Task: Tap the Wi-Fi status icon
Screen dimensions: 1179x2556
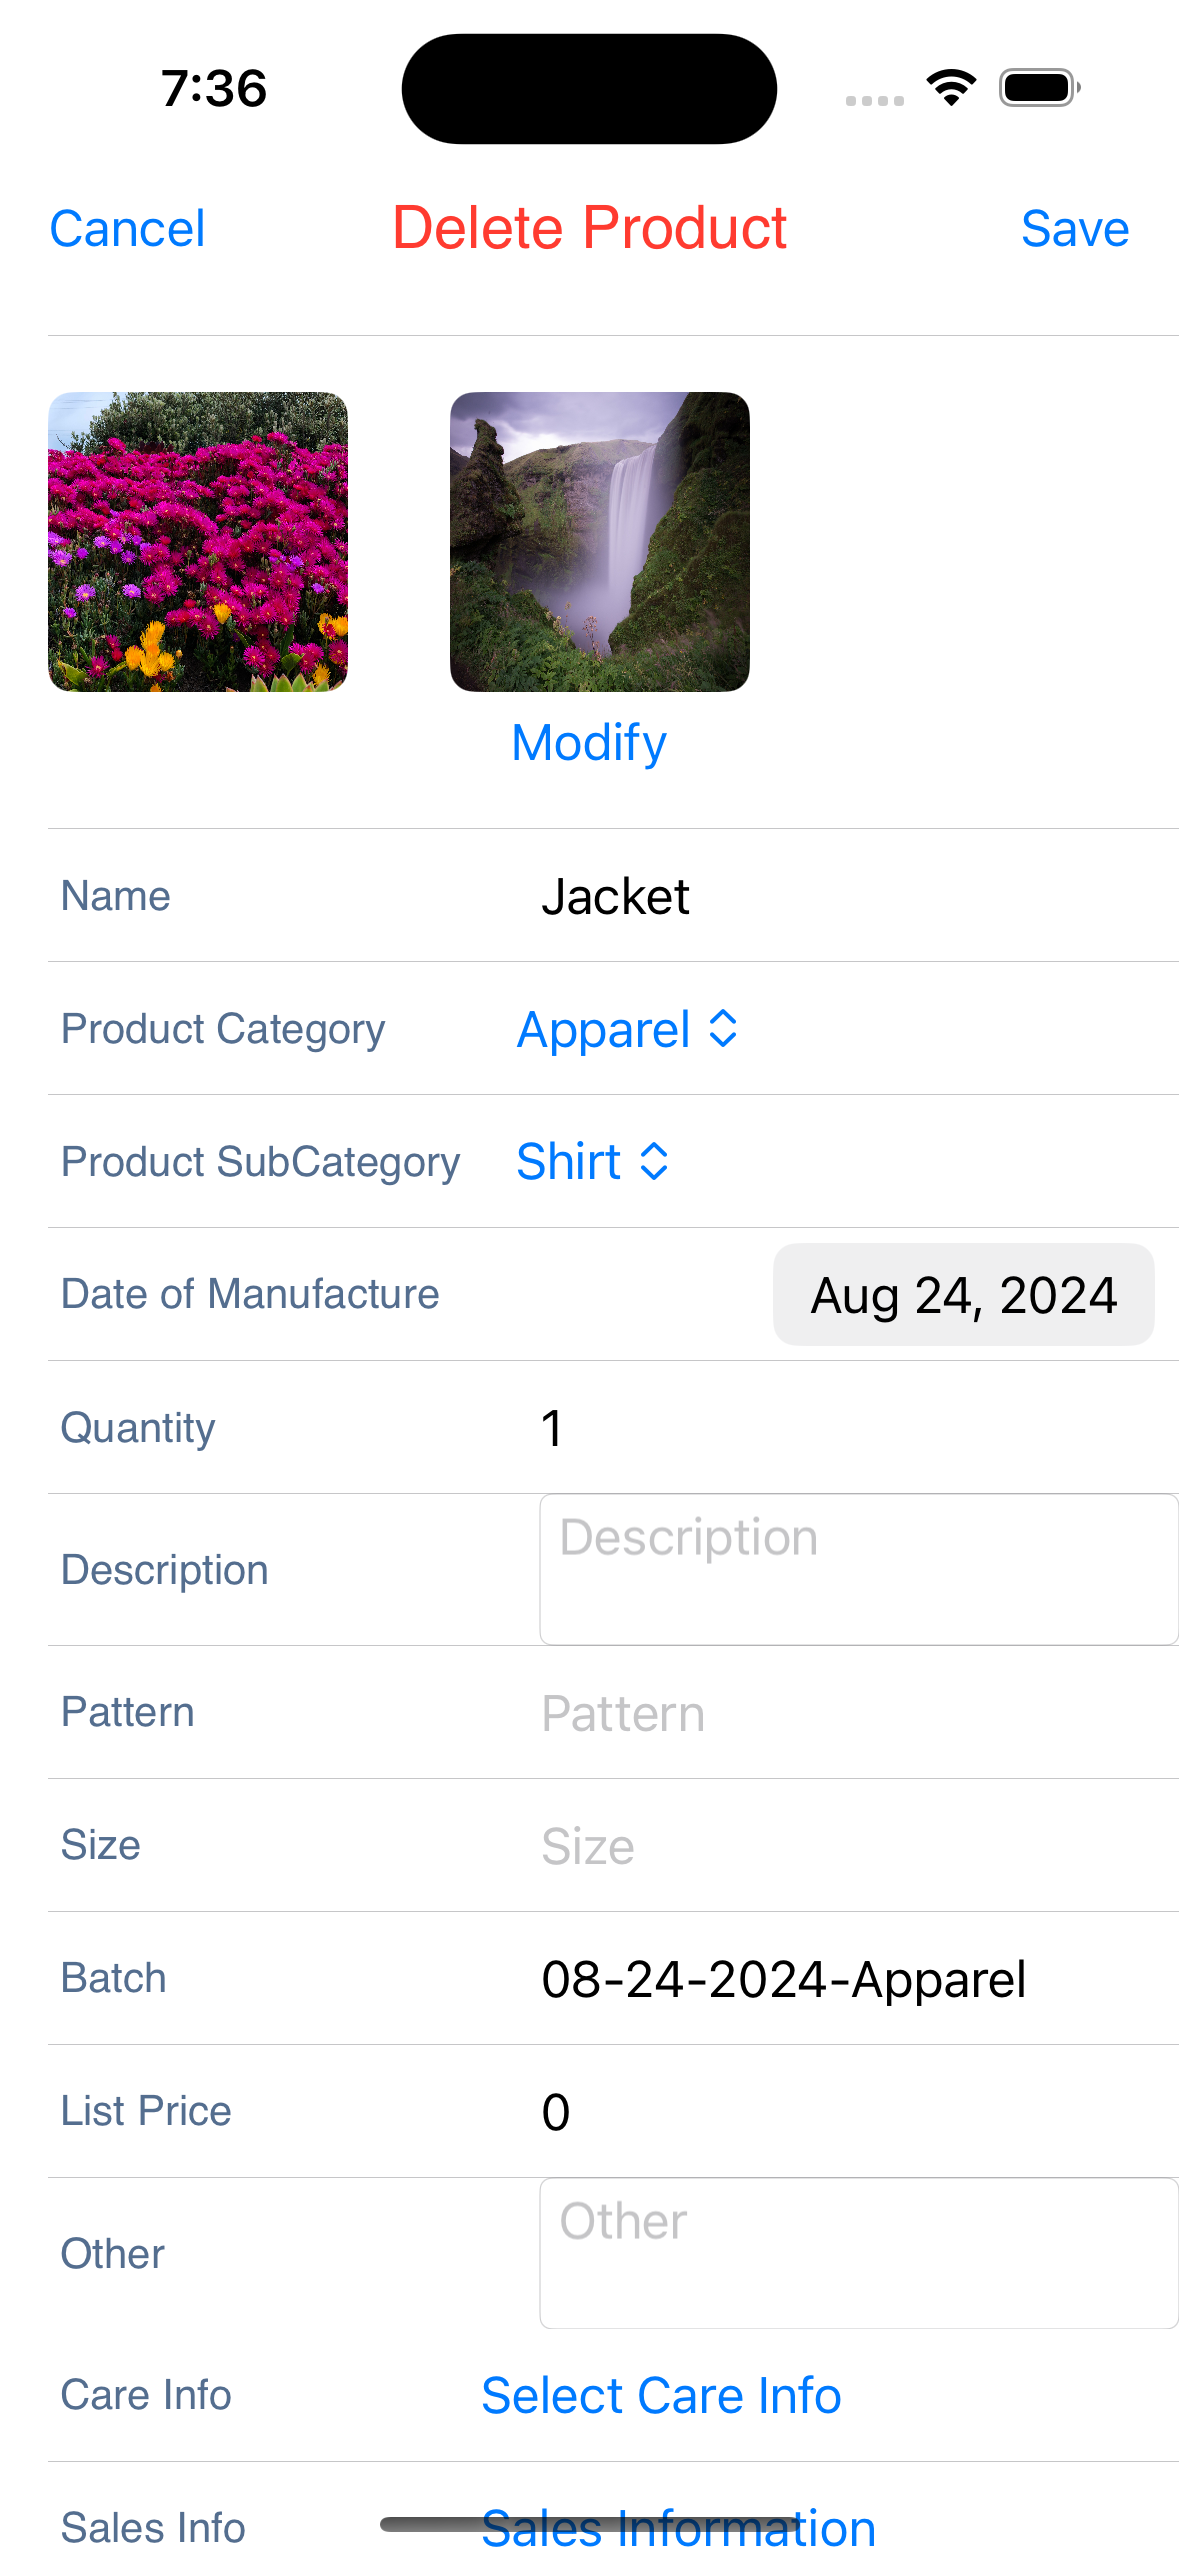Action: pos(951,88)
